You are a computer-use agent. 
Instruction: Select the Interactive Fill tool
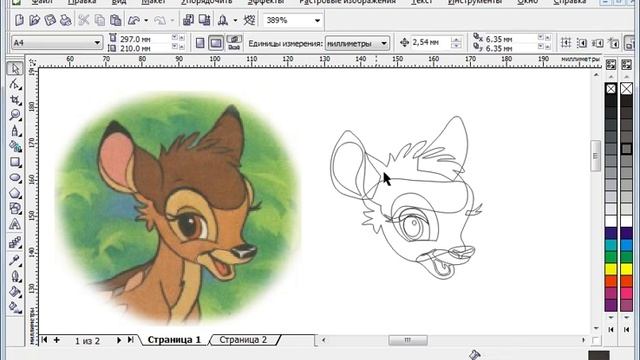15,307
